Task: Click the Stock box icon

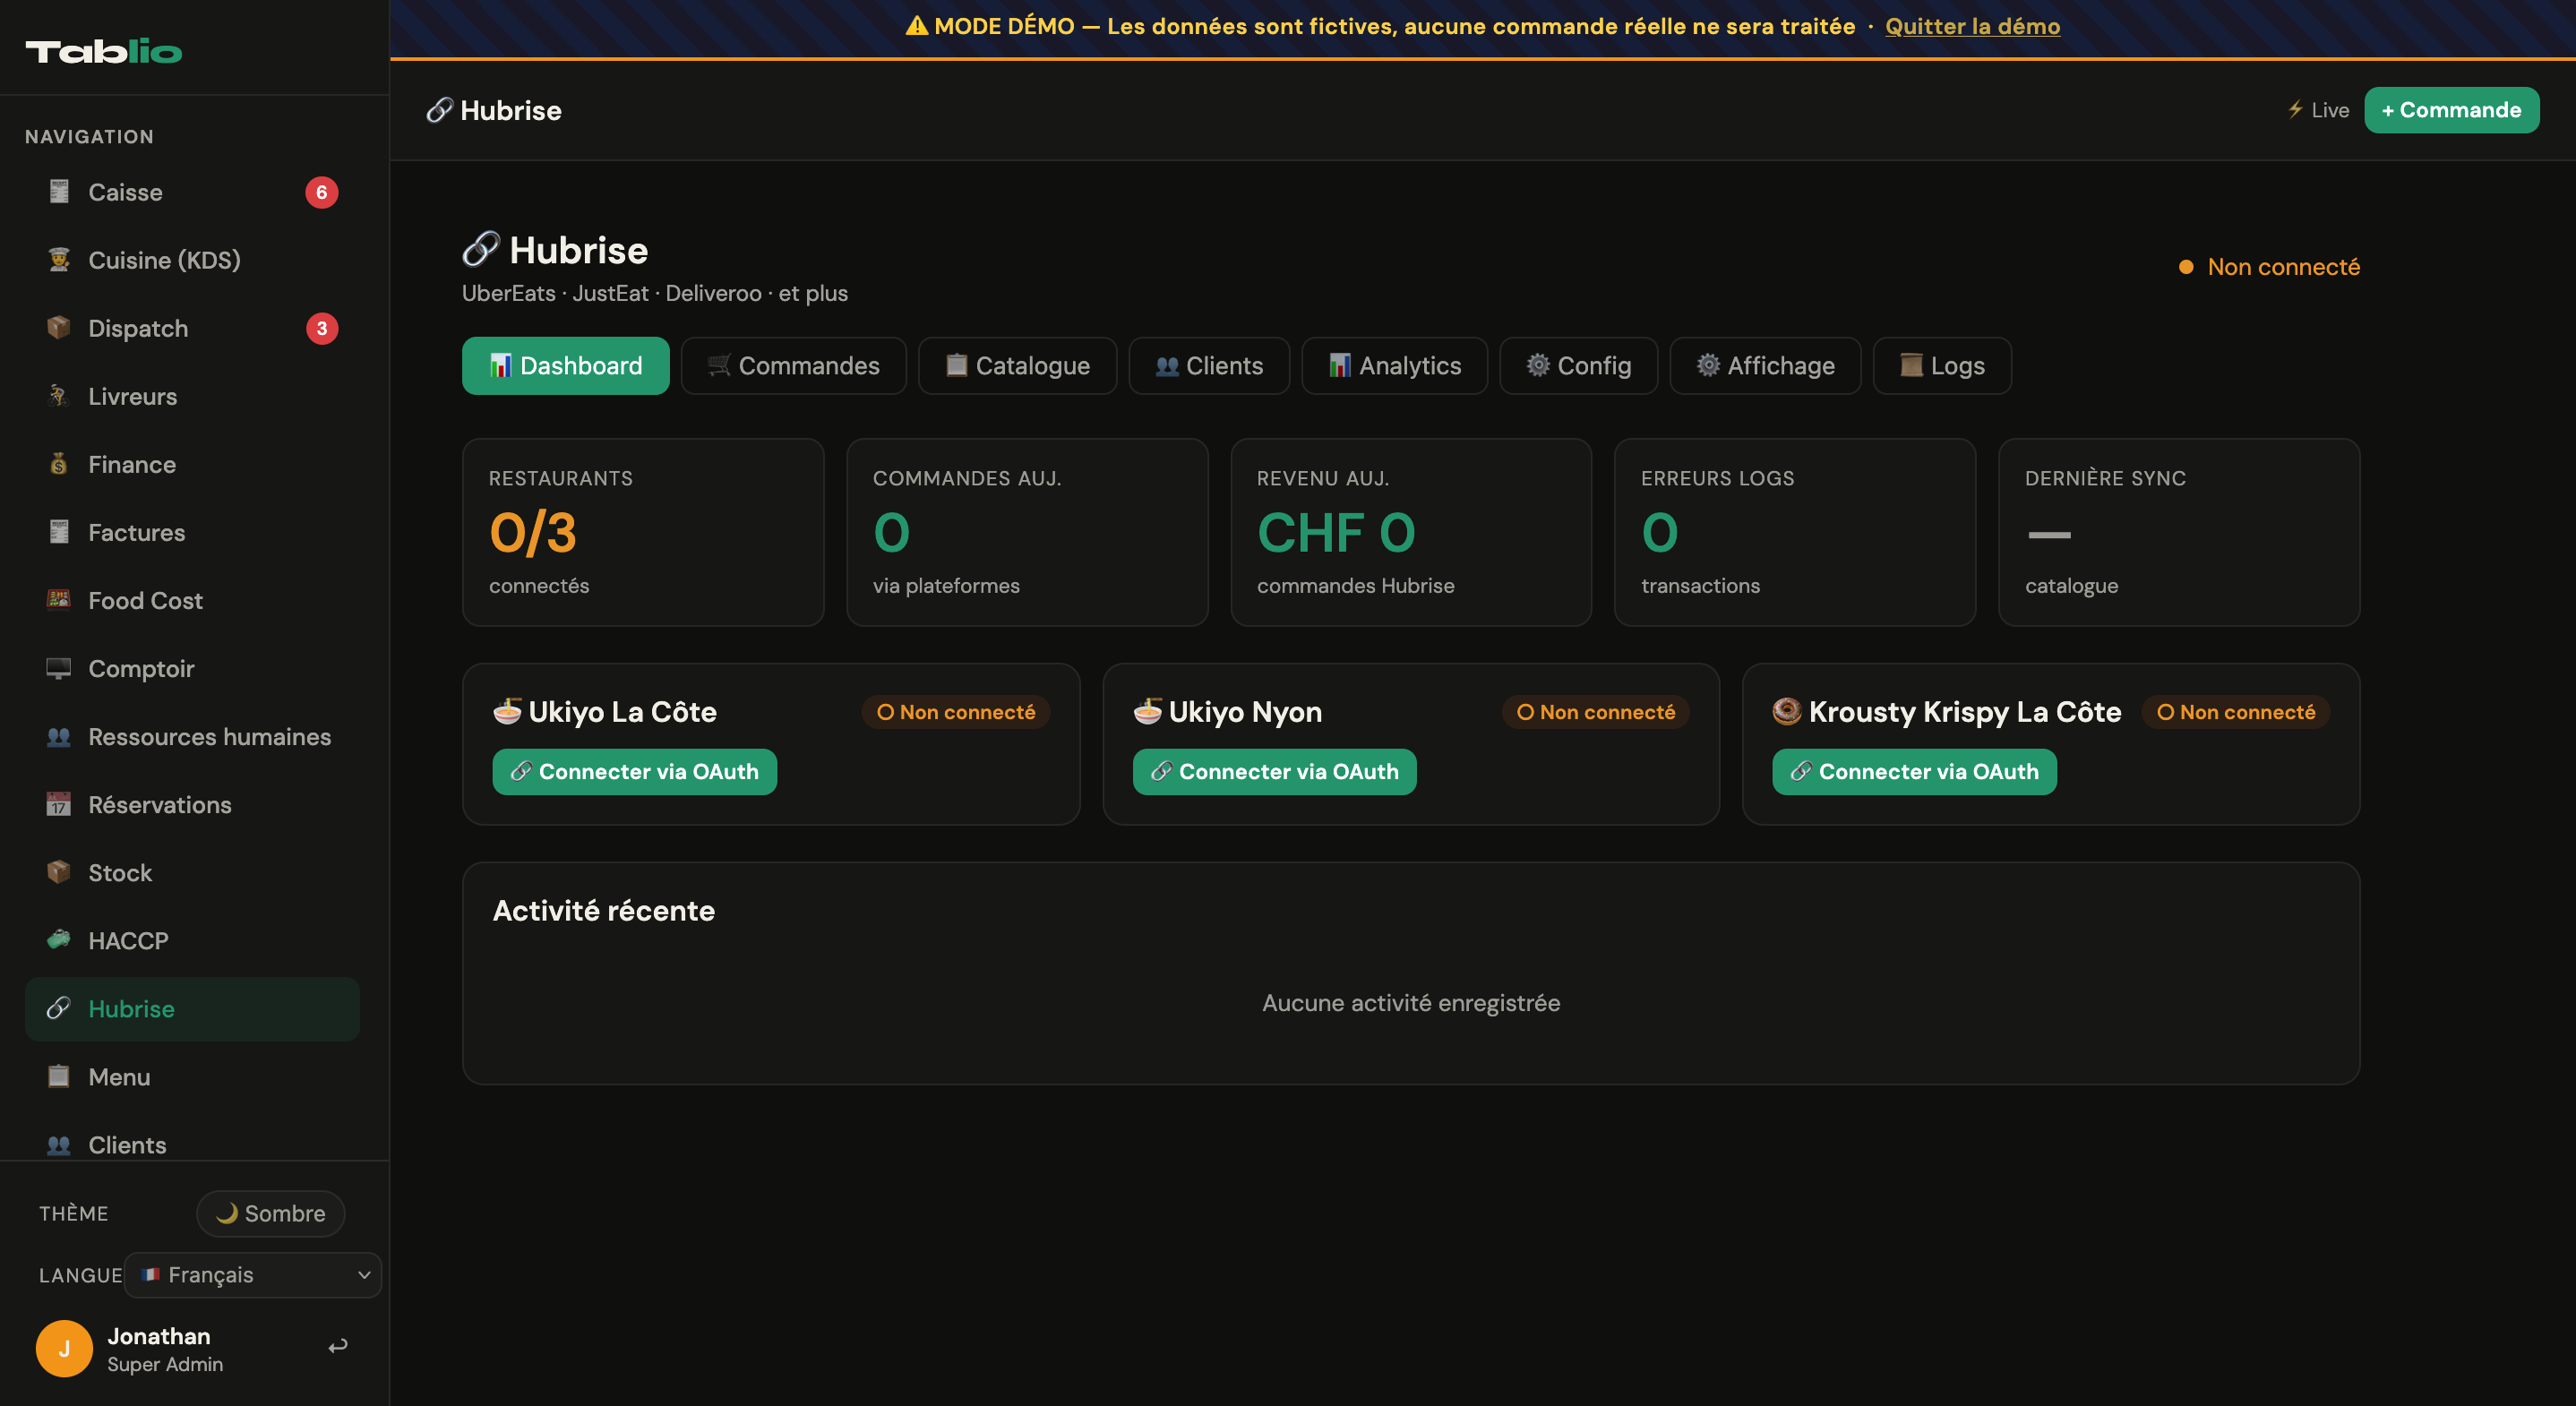Action: tap(59, 872)
